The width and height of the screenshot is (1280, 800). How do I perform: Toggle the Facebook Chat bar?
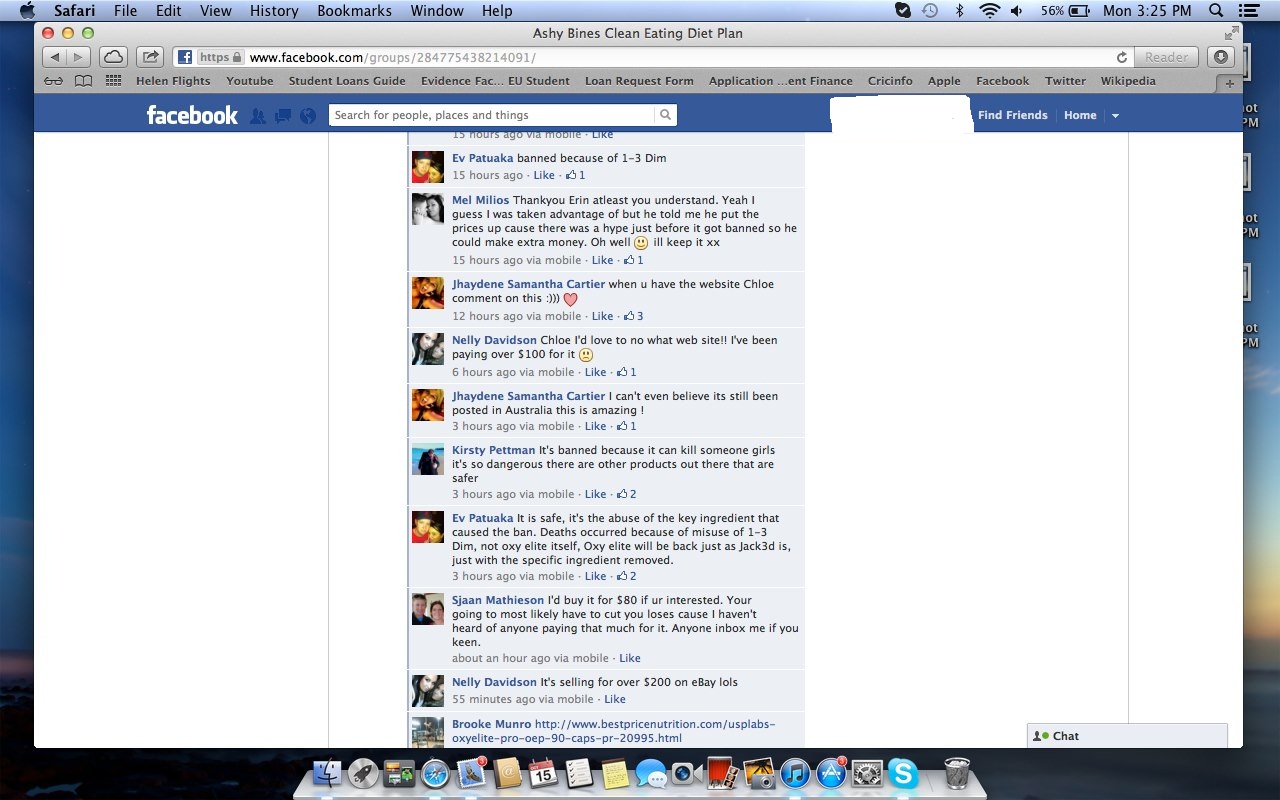pos(1127,736)
